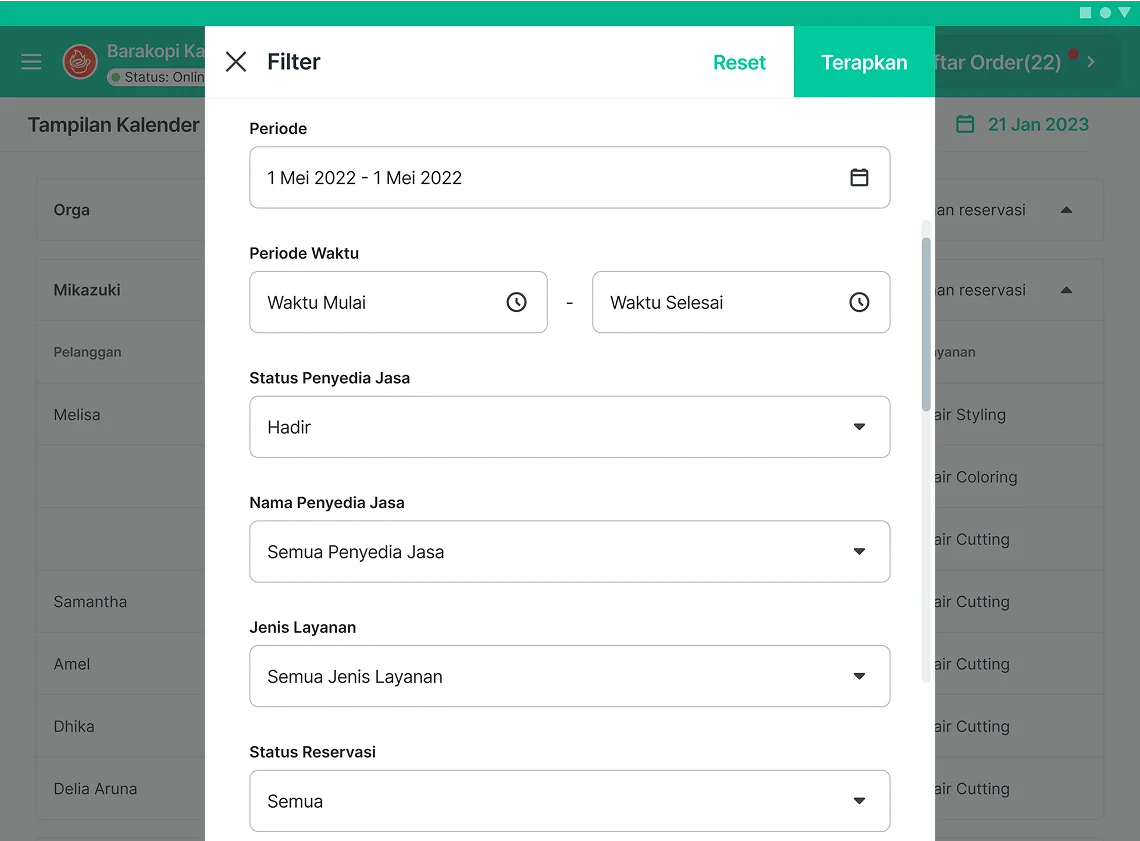Click clock icon in Waktu Mulai field
The image size is (1140, 841).
coord(516,302)
